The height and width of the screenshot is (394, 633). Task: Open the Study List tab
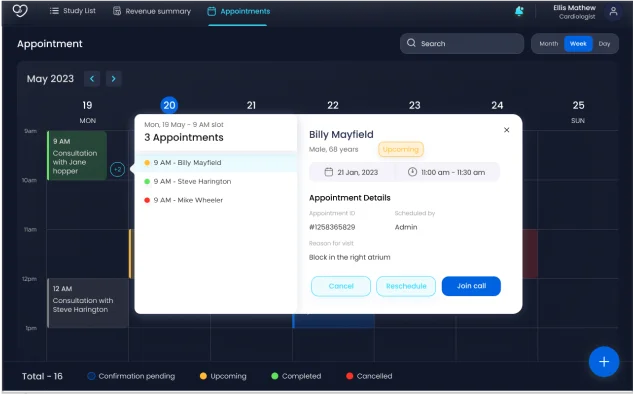[73, 11]
